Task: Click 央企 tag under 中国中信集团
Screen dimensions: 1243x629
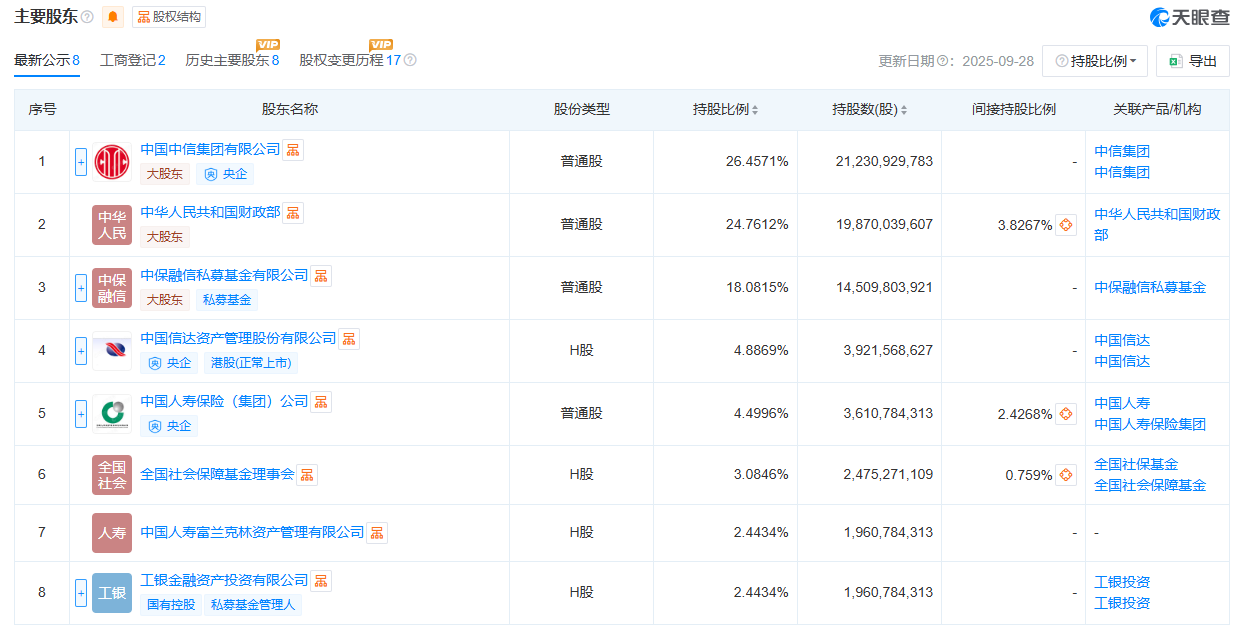Action: pyautogui.click(x=225, y=174)
